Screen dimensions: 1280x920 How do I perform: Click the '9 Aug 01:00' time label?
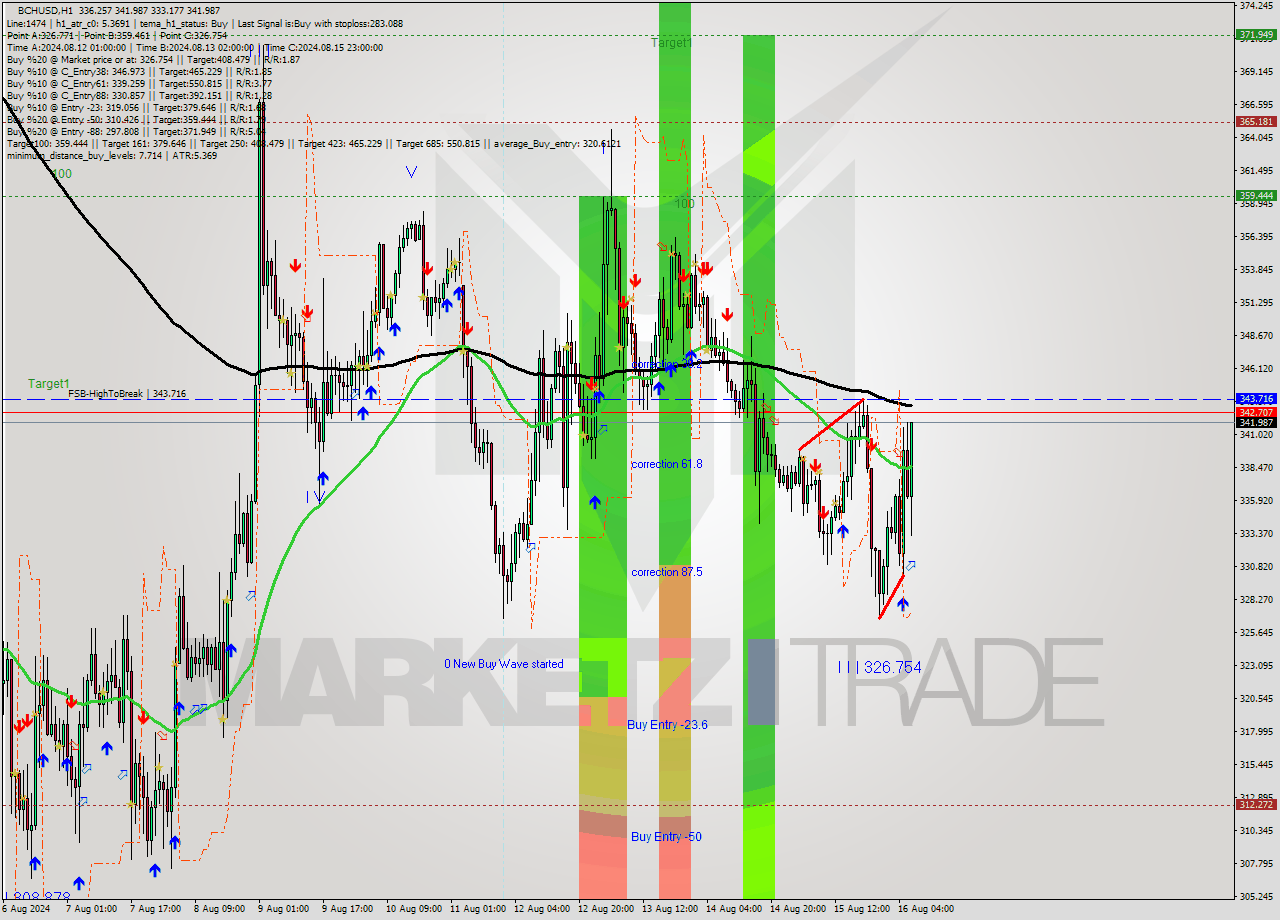pos(283,909)
